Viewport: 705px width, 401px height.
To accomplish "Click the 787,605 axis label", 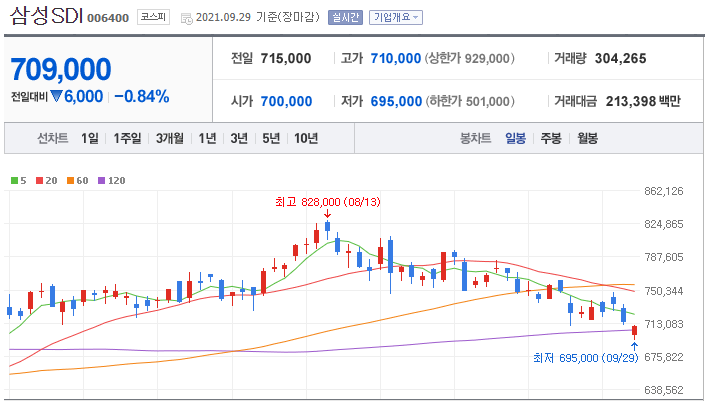I will [x=663, y=257].
